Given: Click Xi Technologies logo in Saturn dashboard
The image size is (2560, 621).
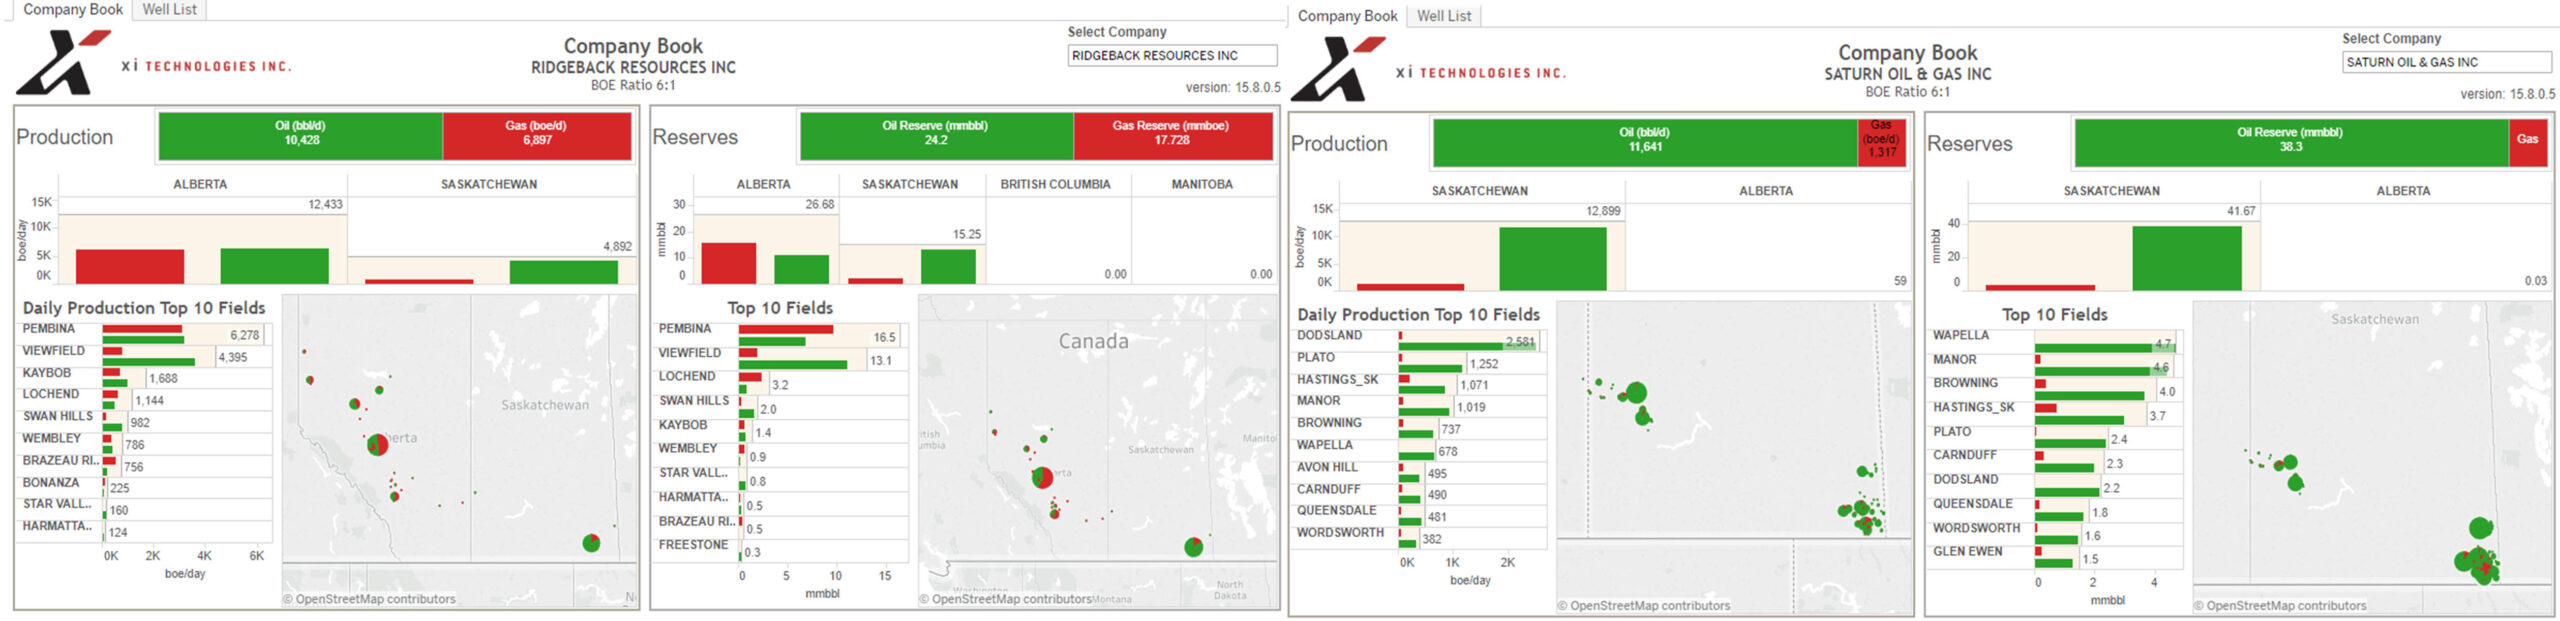Looking at the screenshot, I should (x=1427, y=69).
